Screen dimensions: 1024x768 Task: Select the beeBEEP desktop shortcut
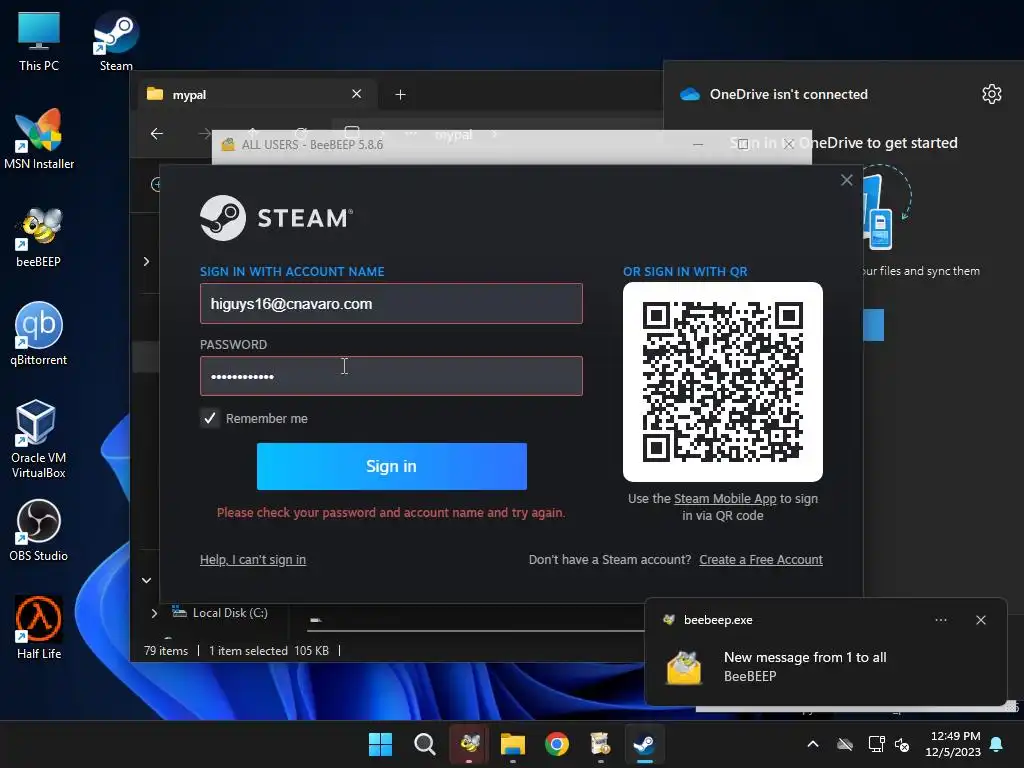[x=39, y=236]
